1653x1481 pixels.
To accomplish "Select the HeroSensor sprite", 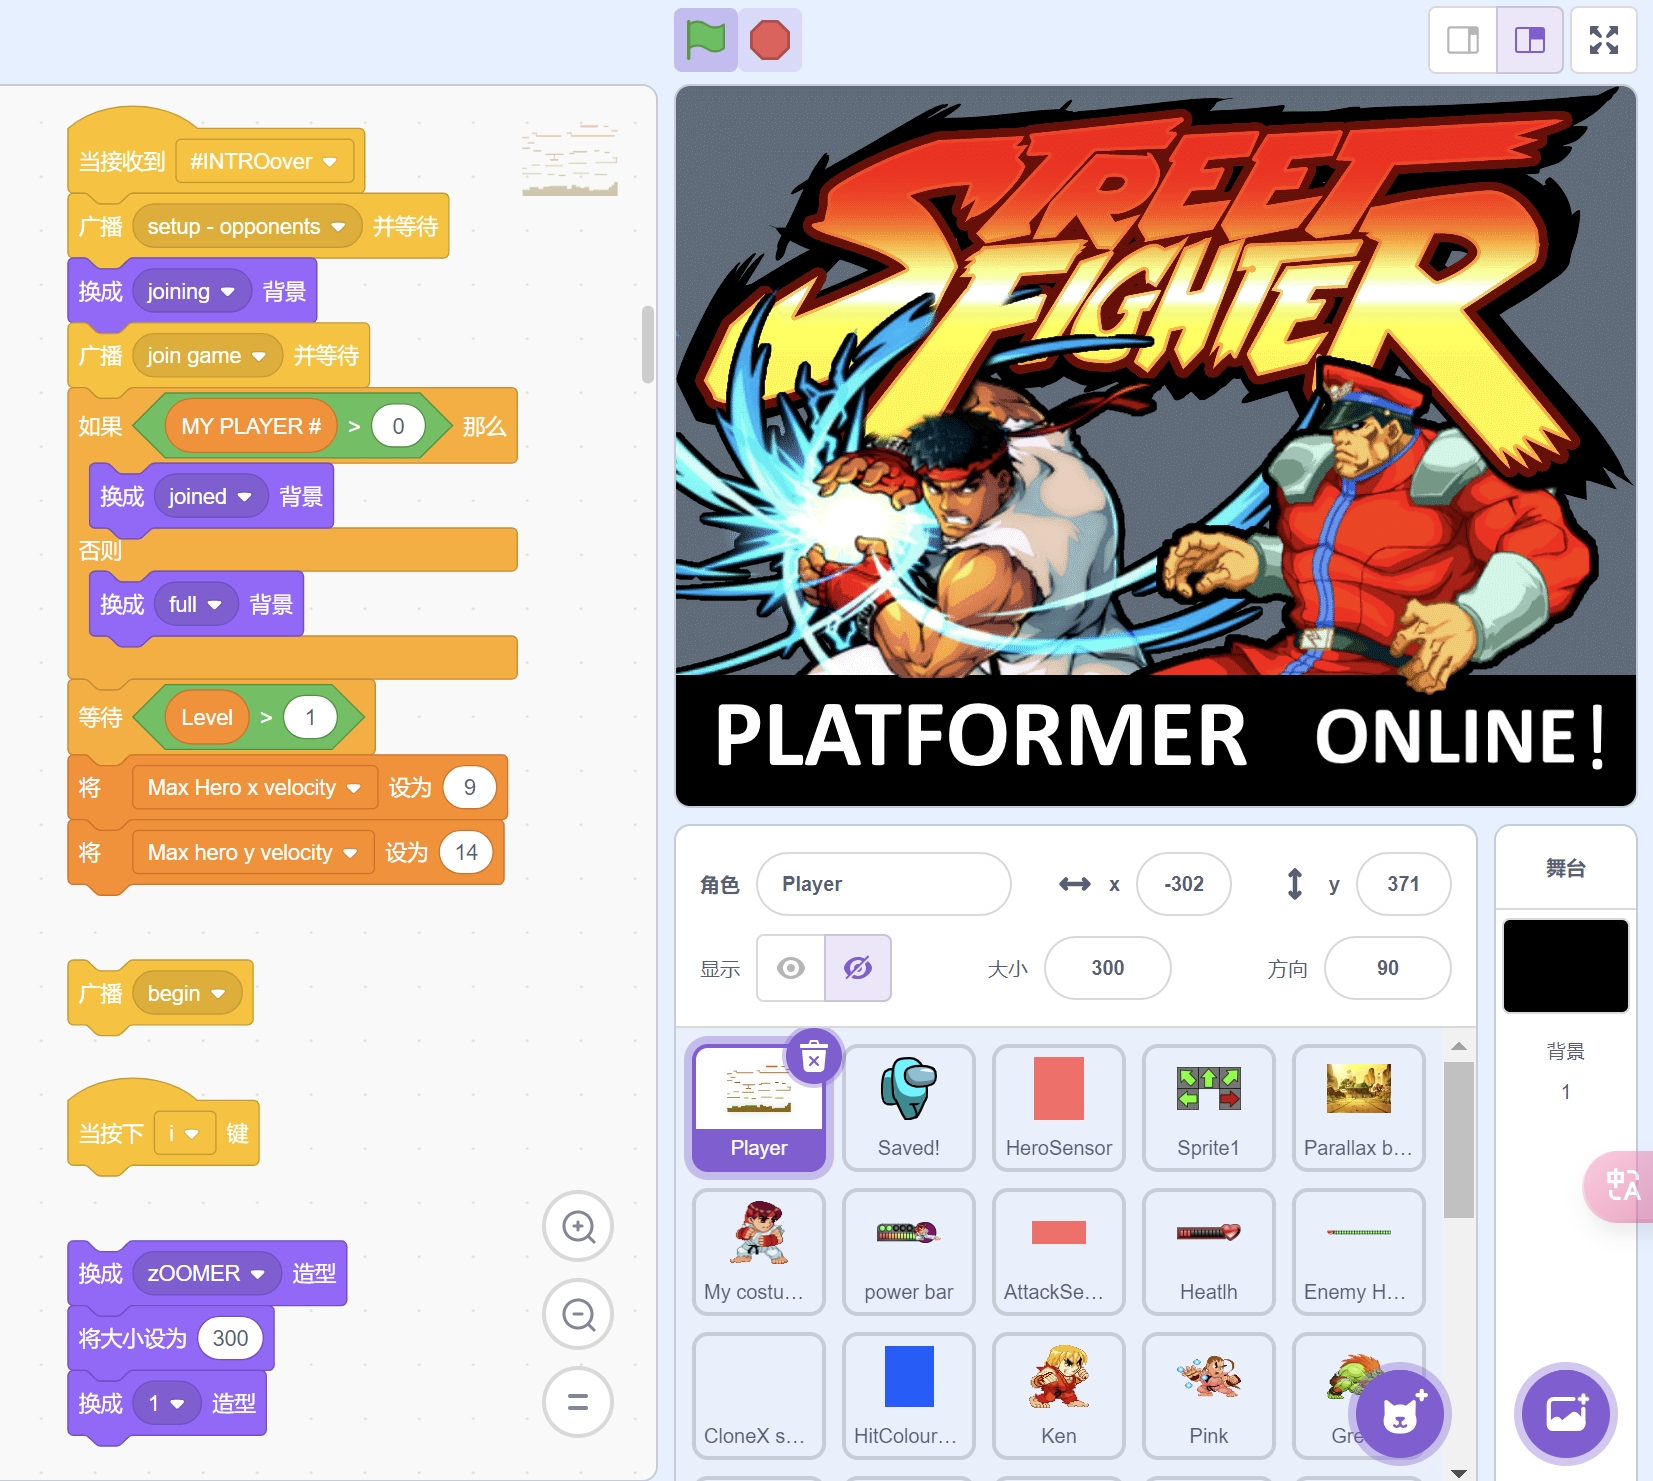I will point(1059,1108).
